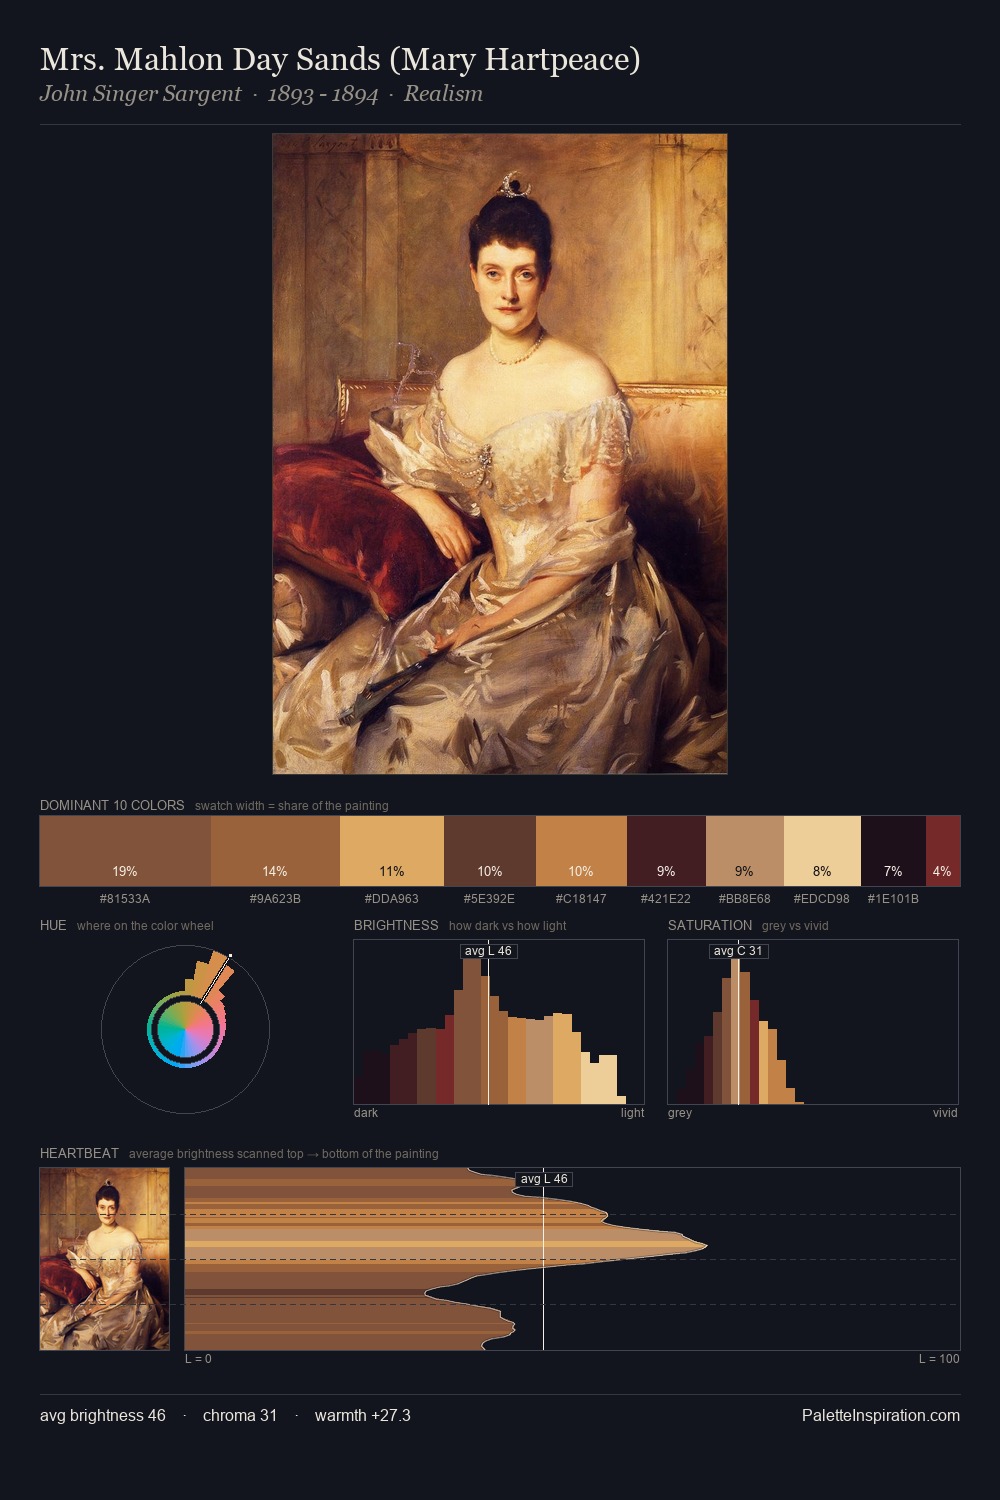Click the 'DOMINANT 10 COLORS' heading
Viewport: 1000px width, 1500px height.
(x=112, y=805)
